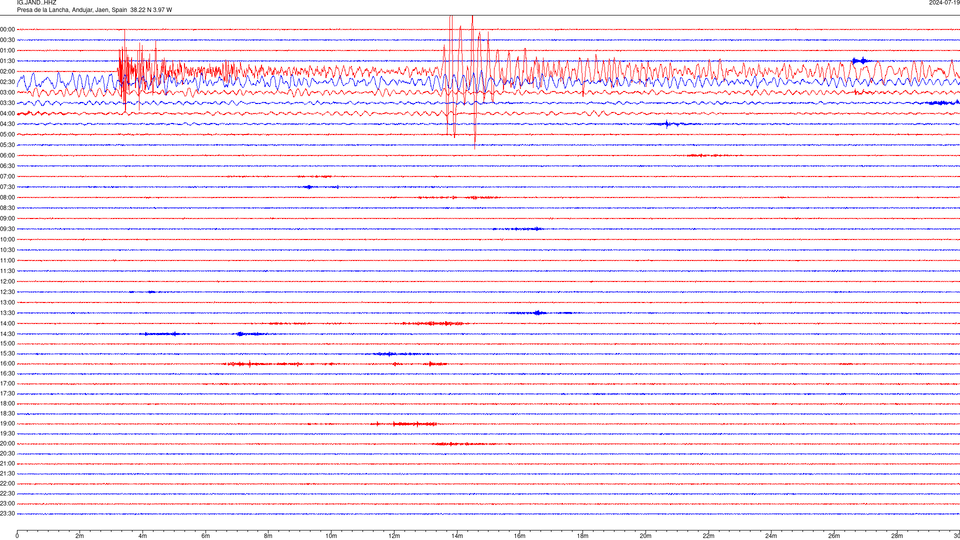
Task: Click the '20:00' time row label
Action: point(7,443)
